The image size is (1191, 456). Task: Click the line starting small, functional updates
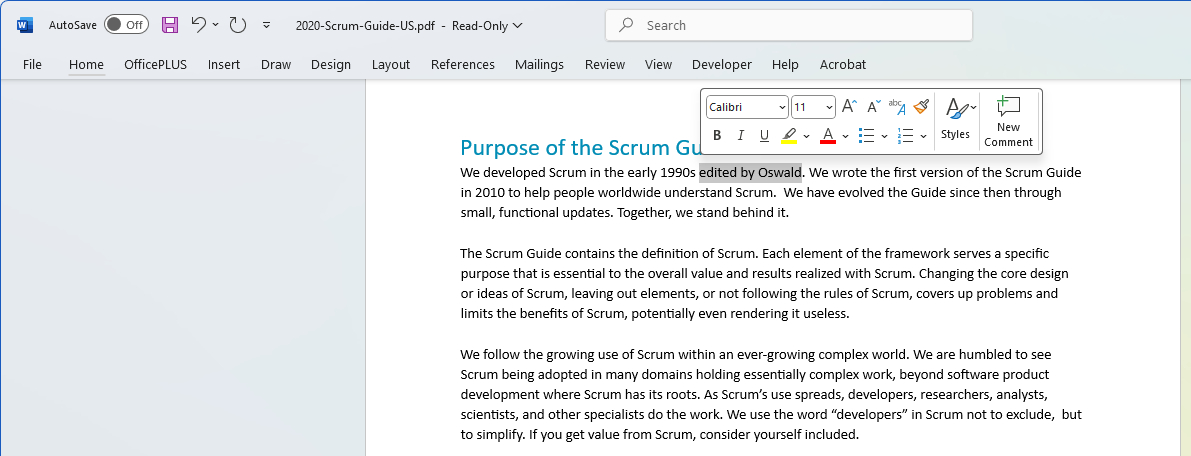click(x=625, y=213)
